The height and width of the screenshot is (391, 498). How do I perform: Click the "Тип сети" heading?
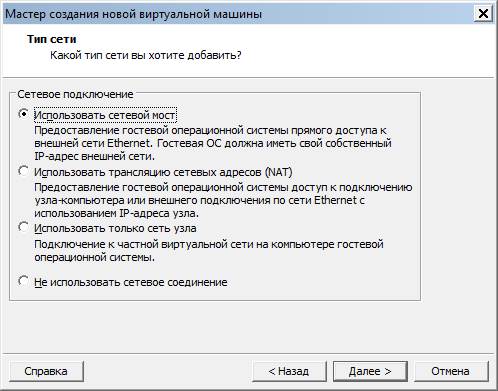pos(52,39)
